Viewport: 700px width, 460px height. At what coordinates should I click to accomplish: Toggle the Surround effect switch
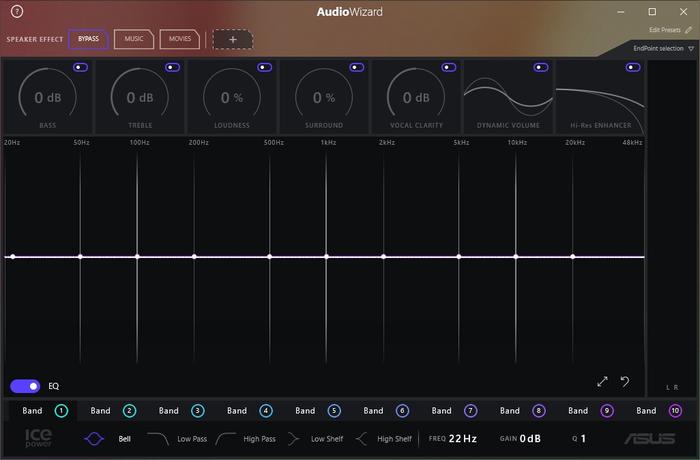(x=357, y=67)
